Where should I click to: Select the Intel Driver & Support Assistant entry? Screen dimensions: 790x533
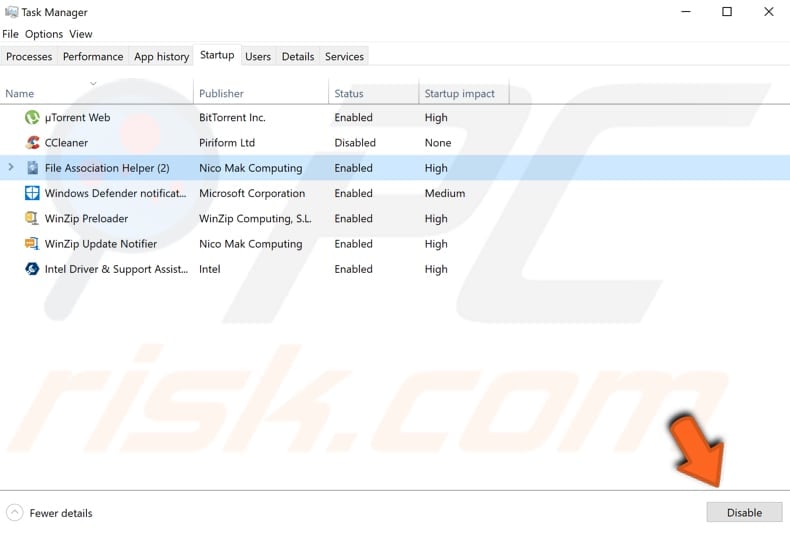pos(116,269)
